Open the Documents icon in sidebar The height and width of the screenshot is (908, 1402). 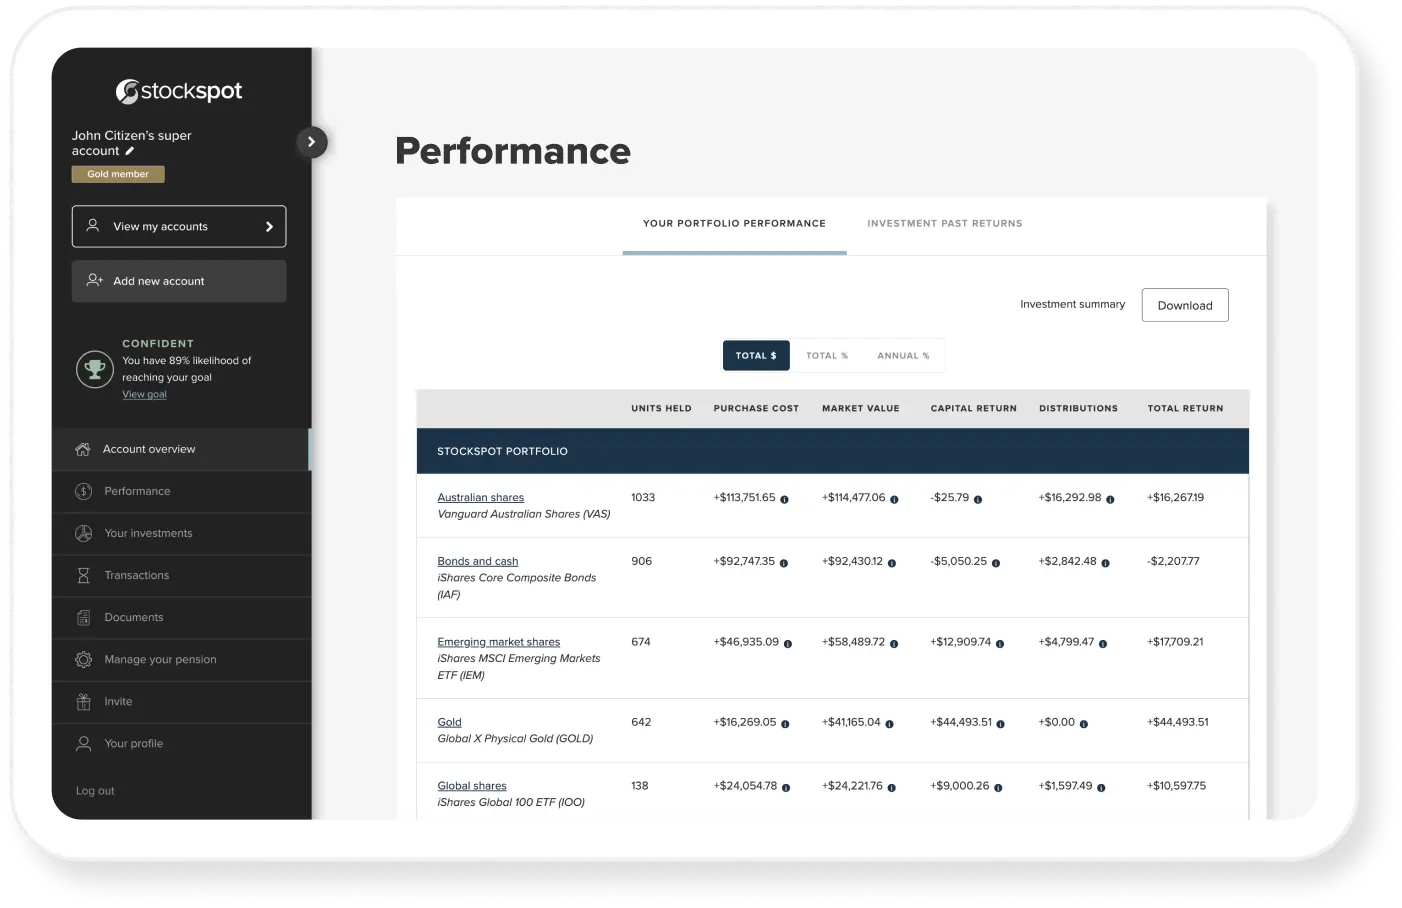[x=82, y=617]
